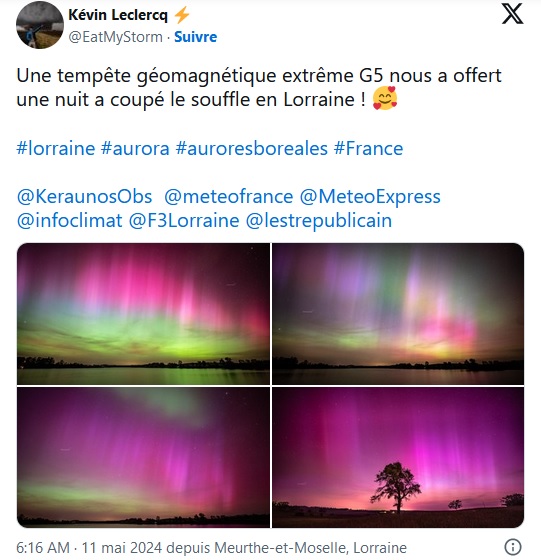The image size is (541, 560).
Task: Open the Kévin Leclercq display name
Action: 118,15
